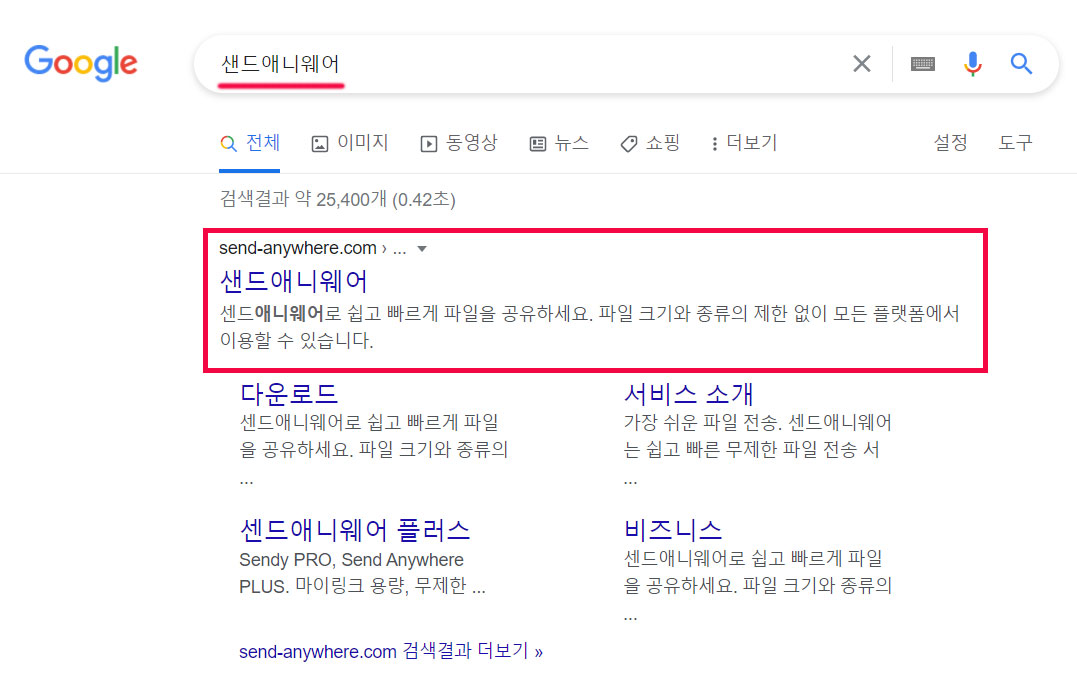
Task: Click the image icon in the 이미지 tab
Action: coord(319,144)
